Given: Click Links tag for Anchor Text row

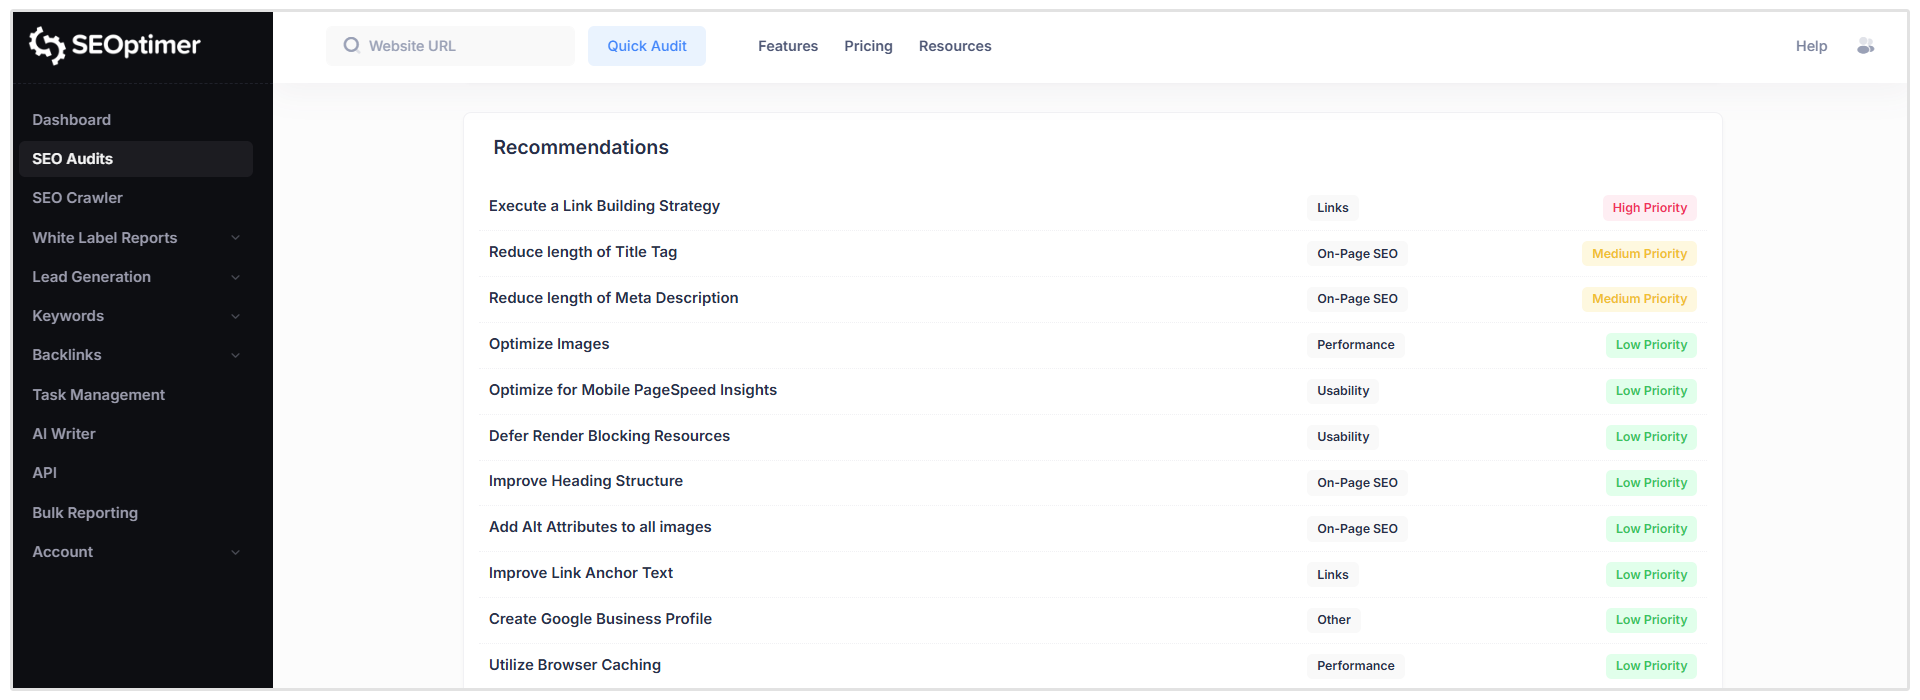Looking at the screenshot, I should (x=1332, y=575).
